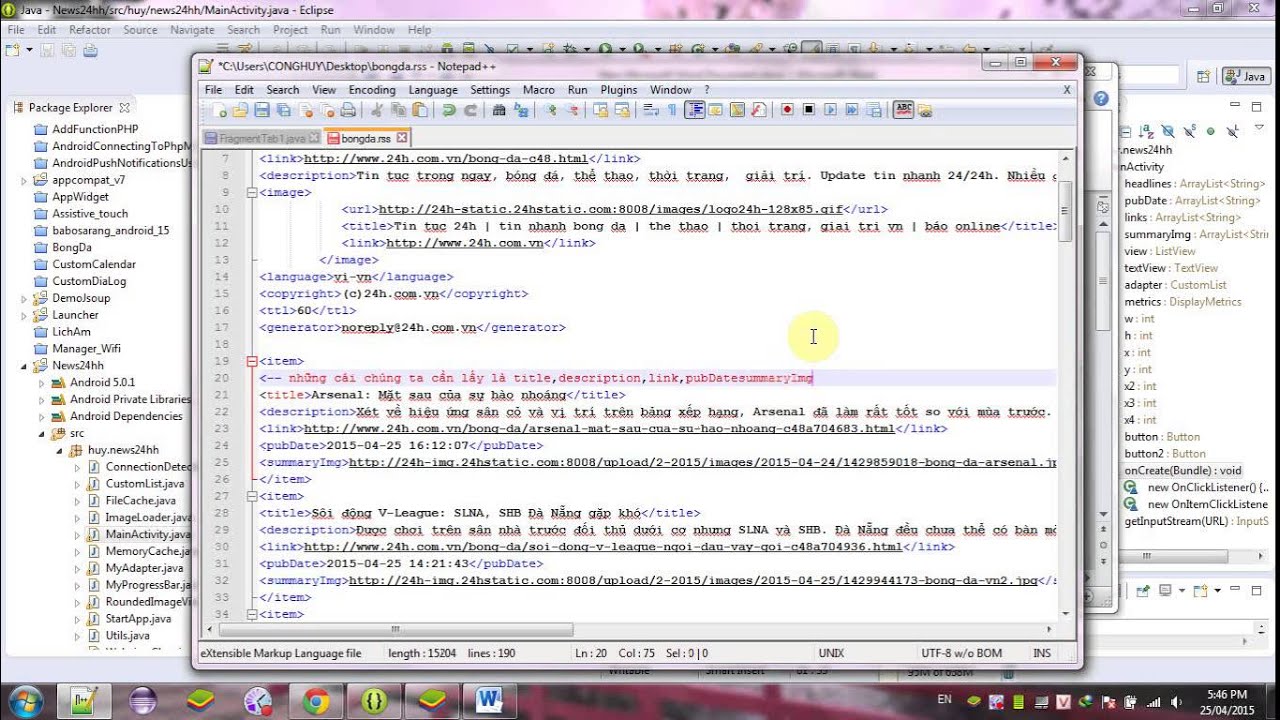
Task: Collapse the src folder in Package Explorer
Action: 41,433
